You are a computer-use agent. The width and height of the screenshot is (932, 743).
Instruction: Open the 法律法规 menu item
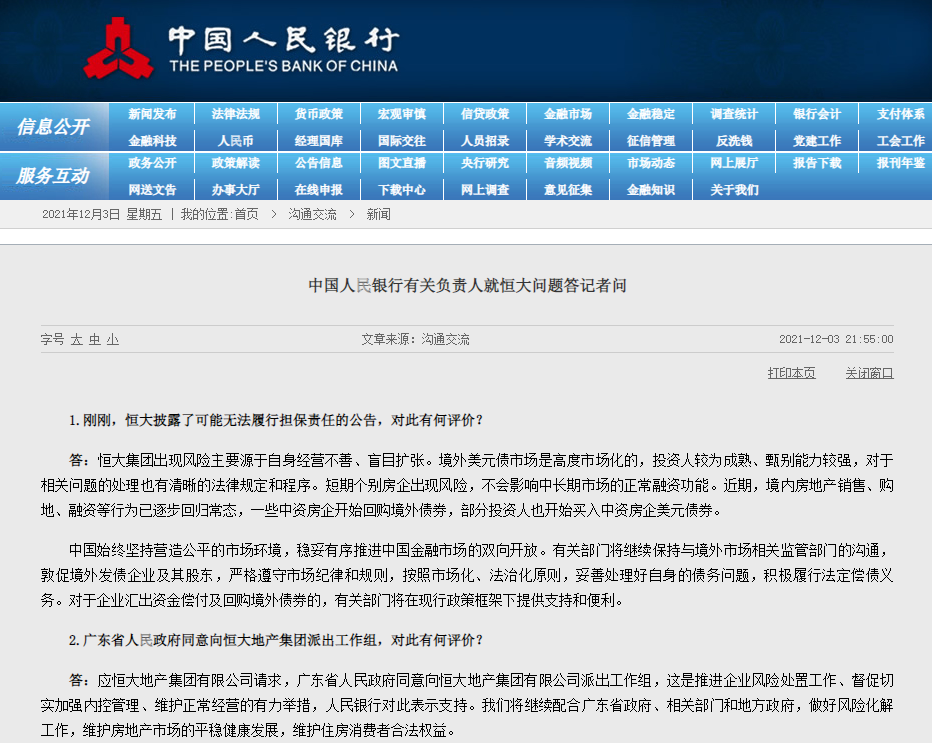235,114
